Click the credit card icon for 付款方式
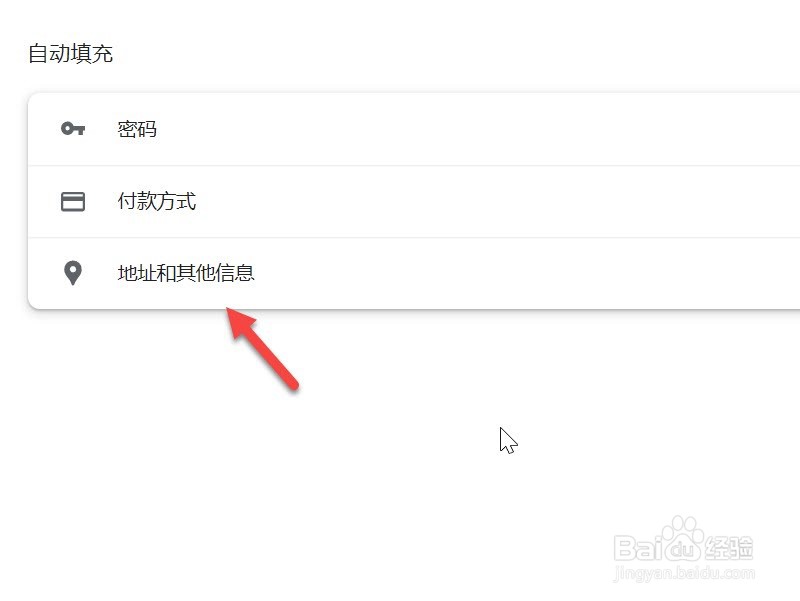The height and width of the screenshot is (601, 800). [73, 202]
